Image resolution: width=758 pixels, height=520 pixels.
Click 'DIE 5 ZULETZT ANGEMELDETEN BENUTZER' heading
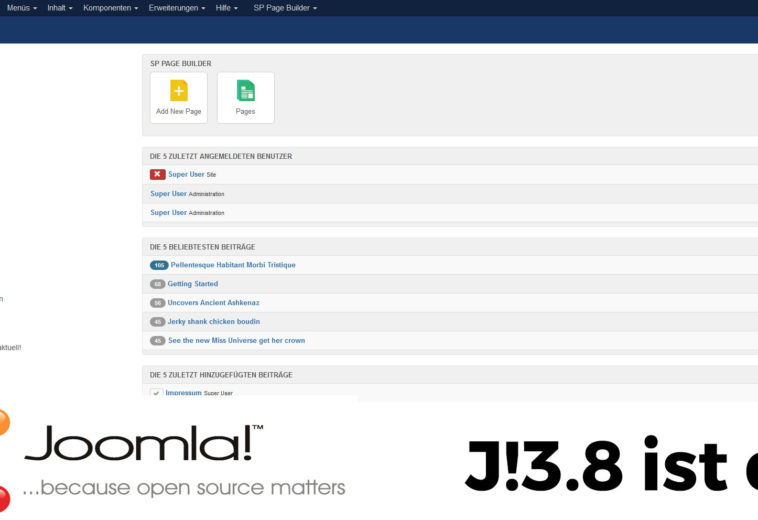[221, 156]
